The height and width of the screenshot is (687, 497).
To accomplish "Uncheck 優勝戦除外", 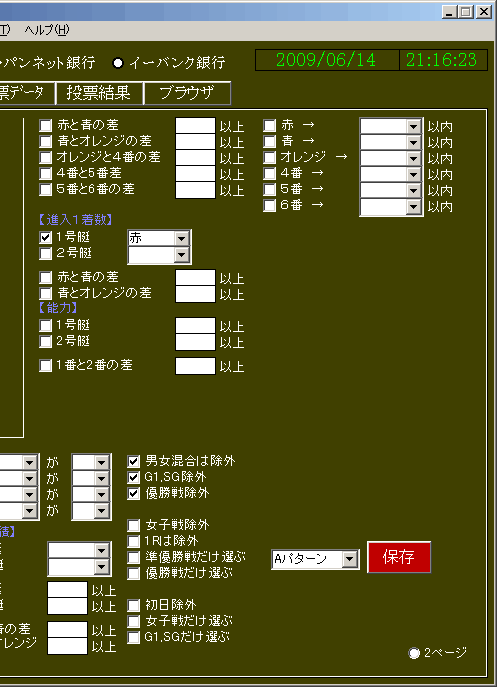I will 134,493.
